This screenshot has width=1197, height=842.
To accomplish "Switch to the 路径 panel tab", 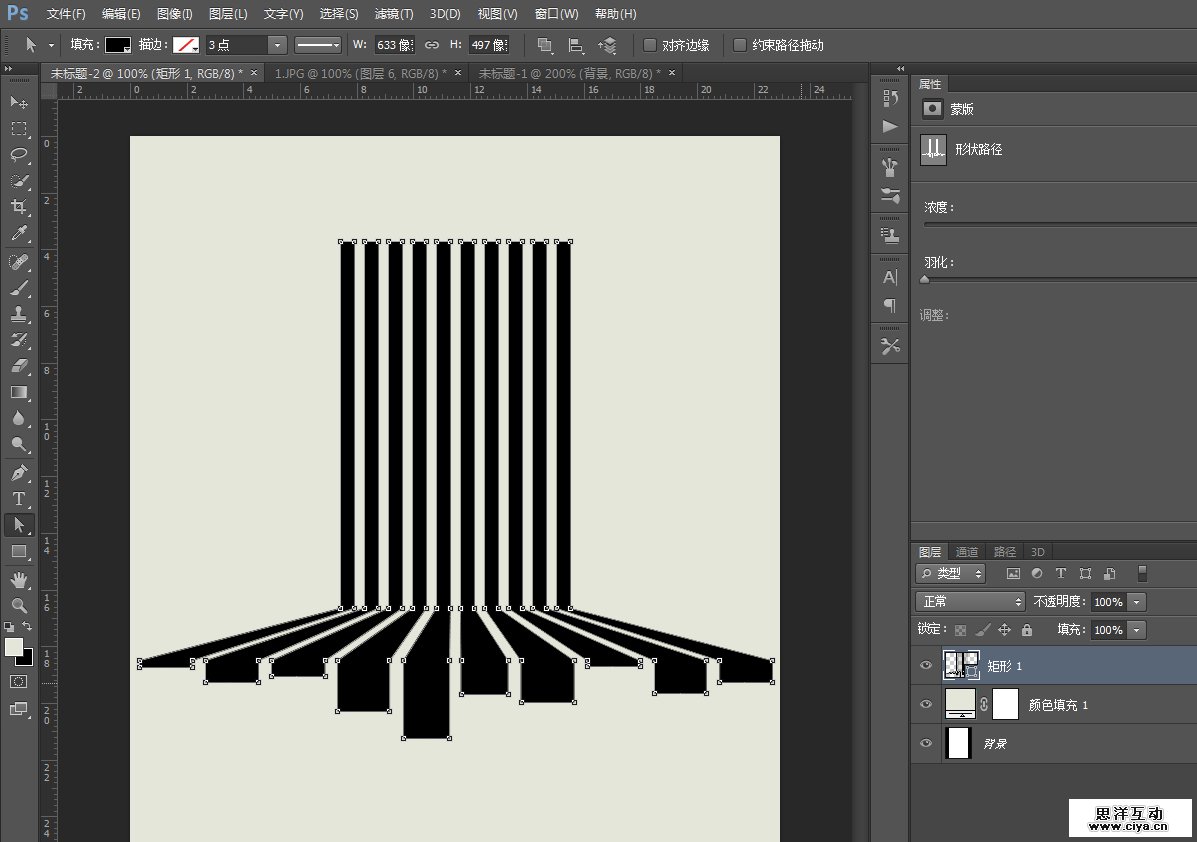I will coord(1004,552).
